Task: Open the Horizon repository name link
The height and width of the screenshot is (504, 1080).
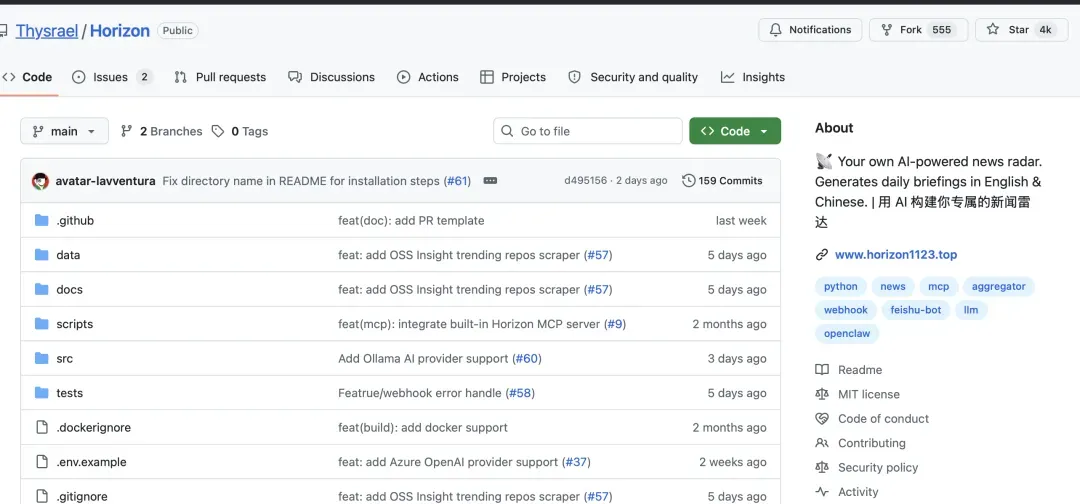Action: [x=120, y=30]
